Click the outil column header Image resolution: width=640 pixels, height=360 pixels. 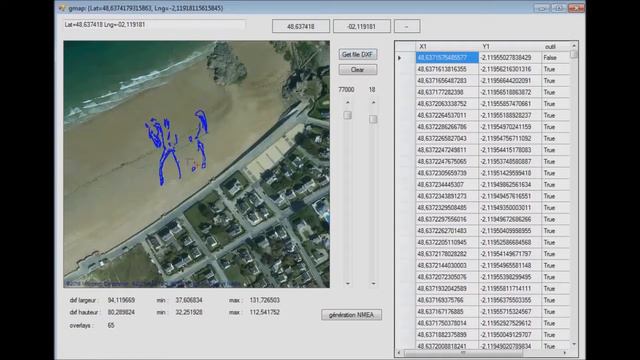555,47
